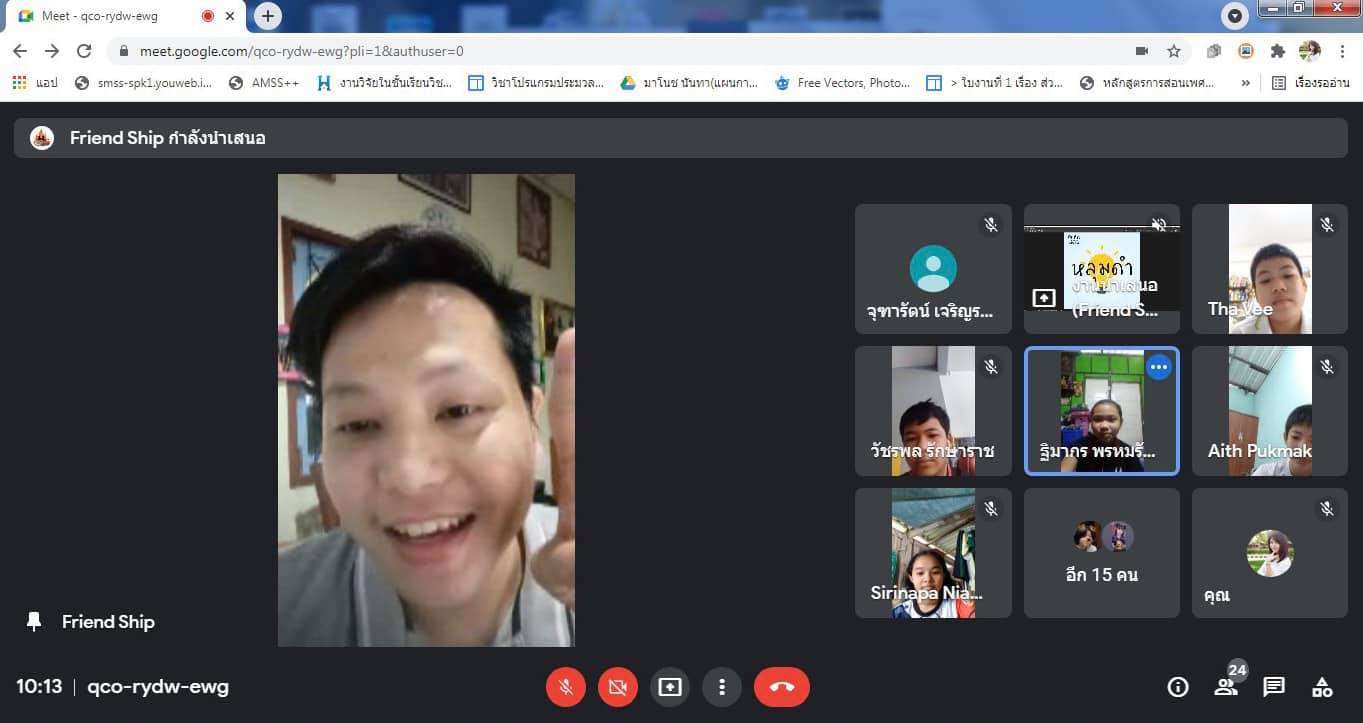
Task: Open the activities shapes icon
Action: [1322, 687]
